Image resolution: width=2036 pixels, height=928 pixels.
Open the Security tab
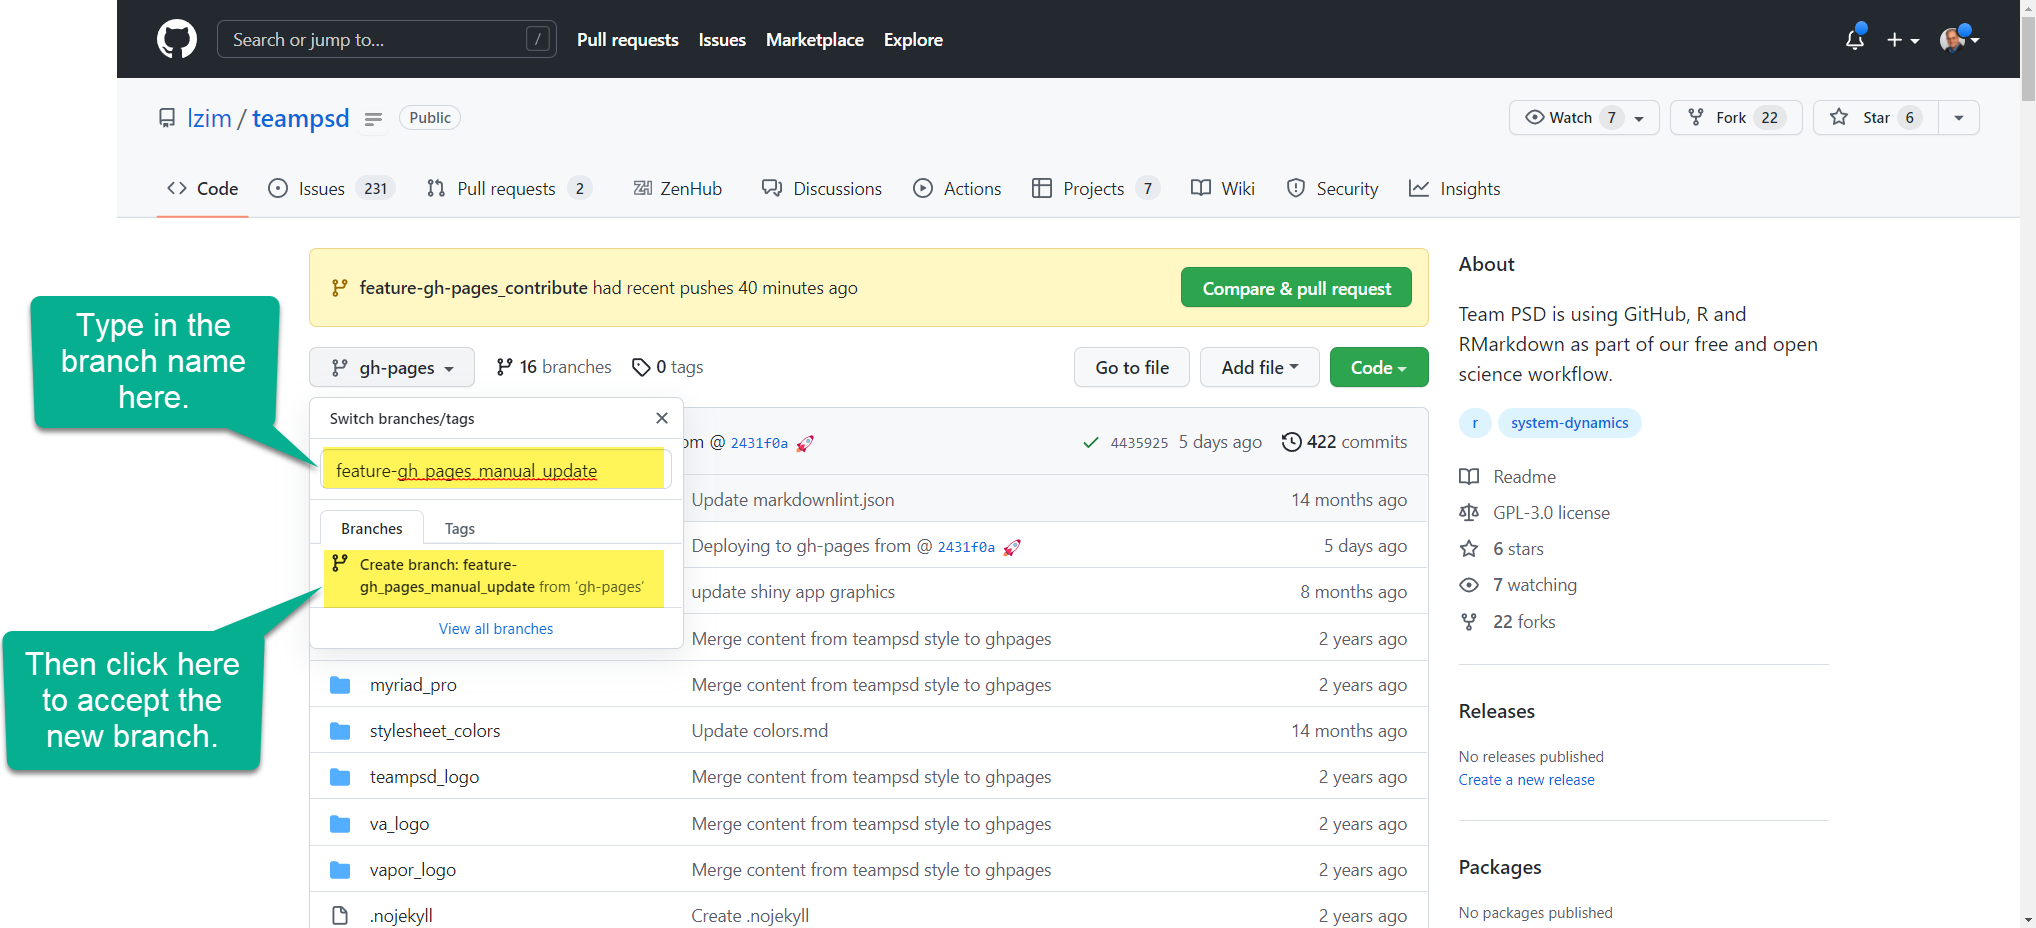(1332, 188)
